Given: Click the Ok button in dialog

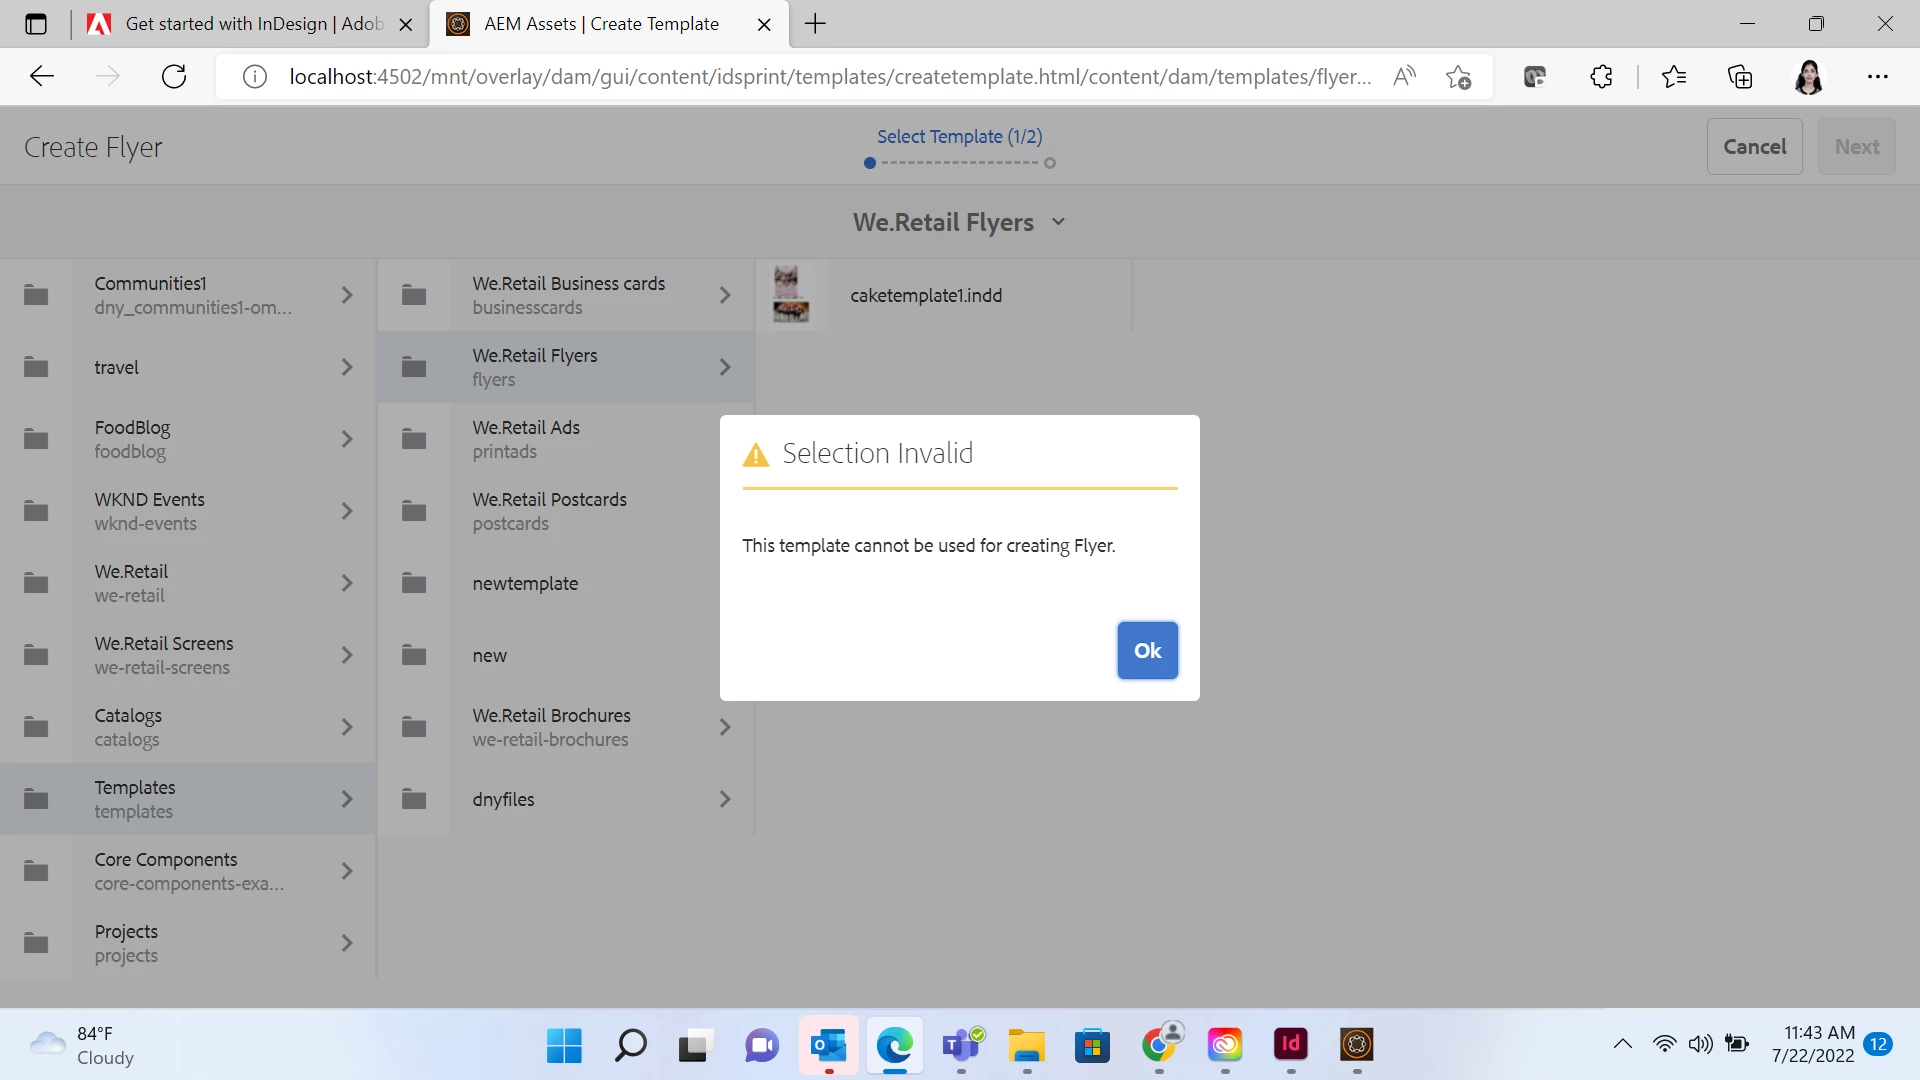Looking at the screenshot, I should tap(1147, 651).
